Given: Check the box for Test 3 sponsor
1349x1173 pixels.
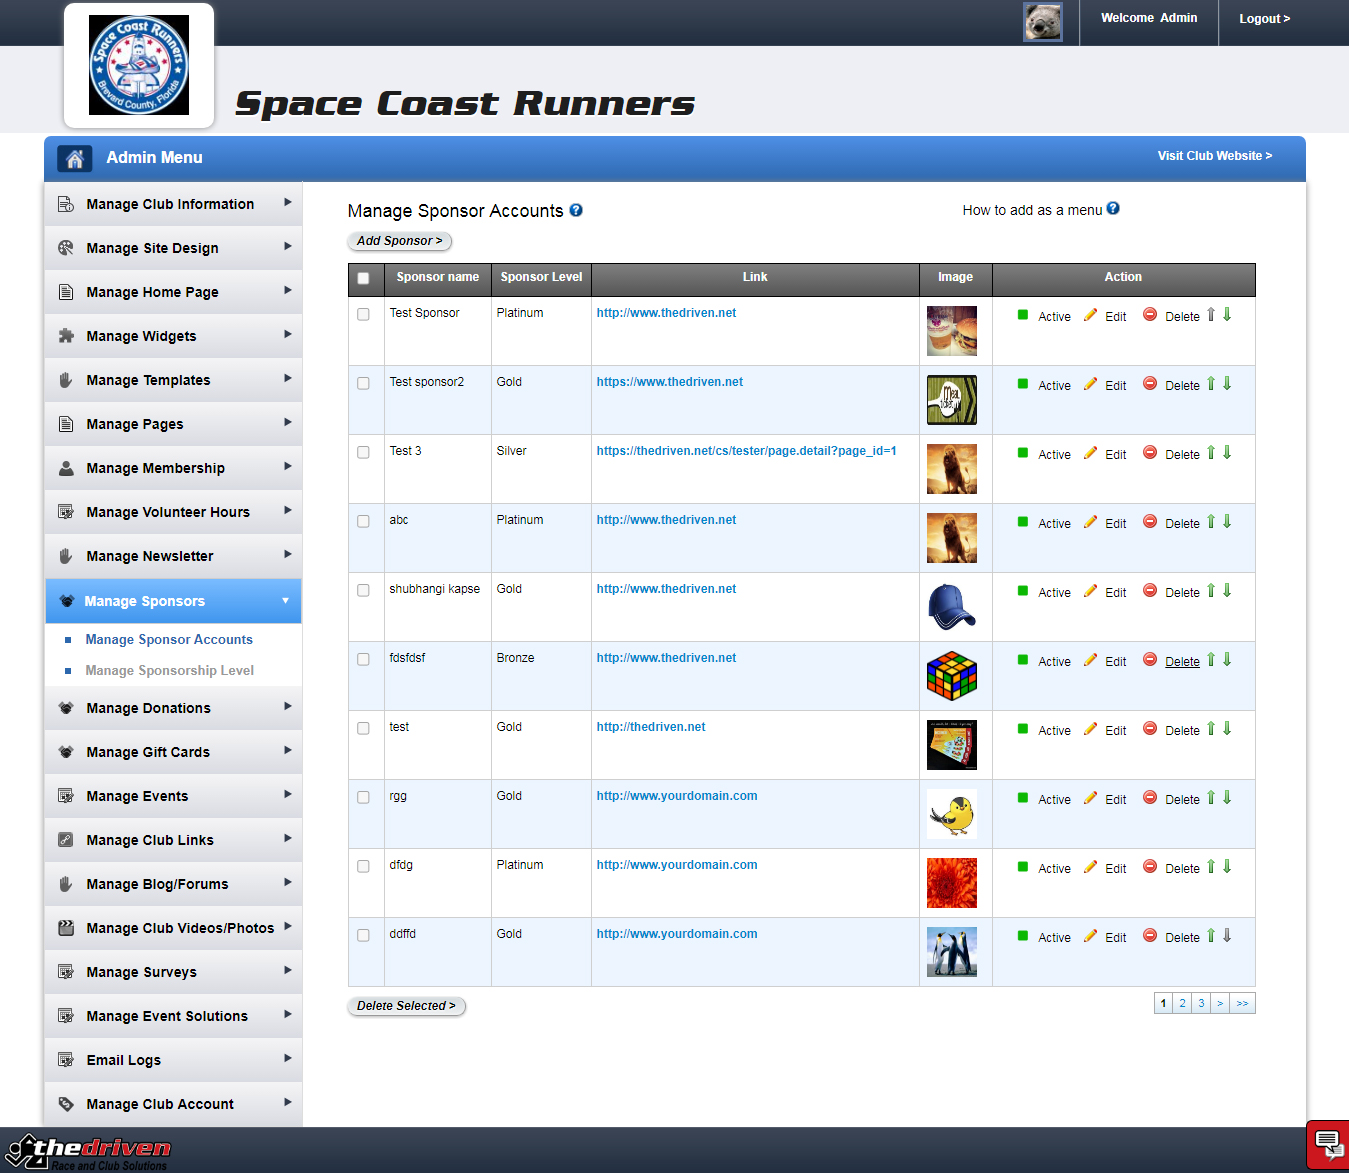Looking at the screenshot, I should click(x=363, y=452).
